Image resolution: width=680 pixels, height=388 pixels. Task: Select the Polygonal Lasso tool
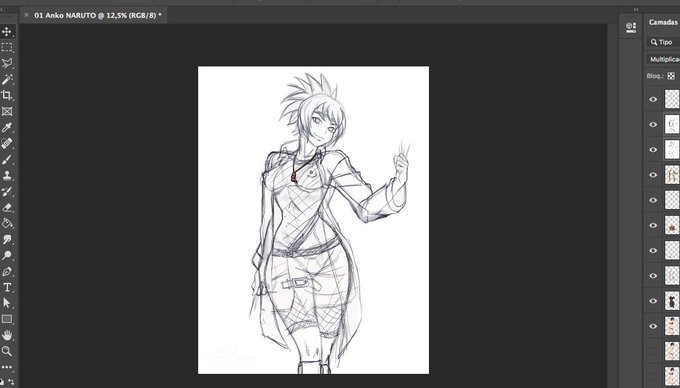7,63
